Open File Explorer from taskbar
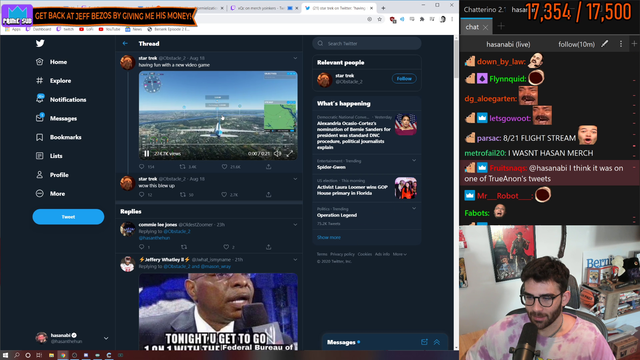640x360 pixels. click(x=51, y=355)
